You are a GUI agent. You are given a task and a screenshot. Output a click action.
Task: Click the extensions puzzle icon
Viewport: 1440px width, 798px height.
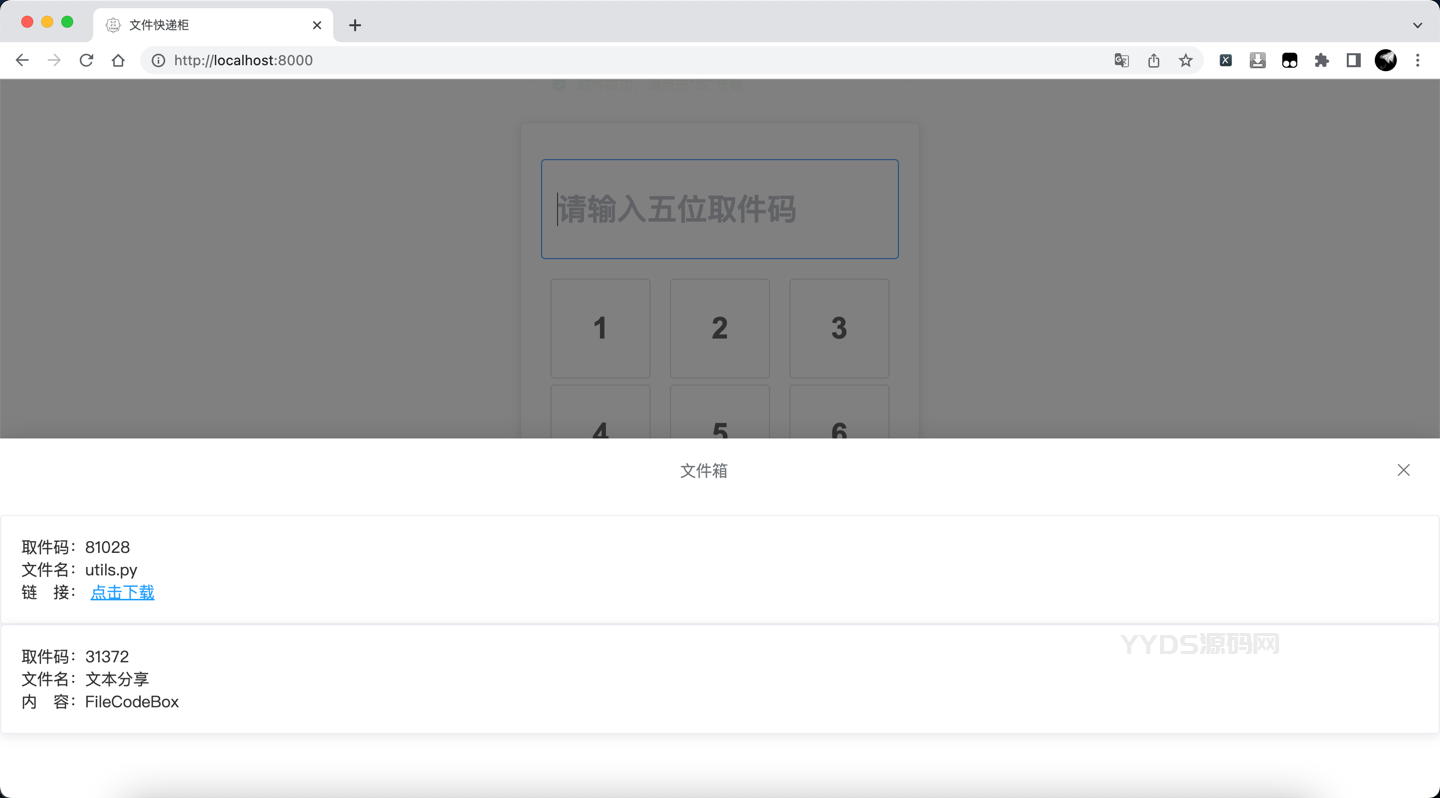coord(1321,60)
